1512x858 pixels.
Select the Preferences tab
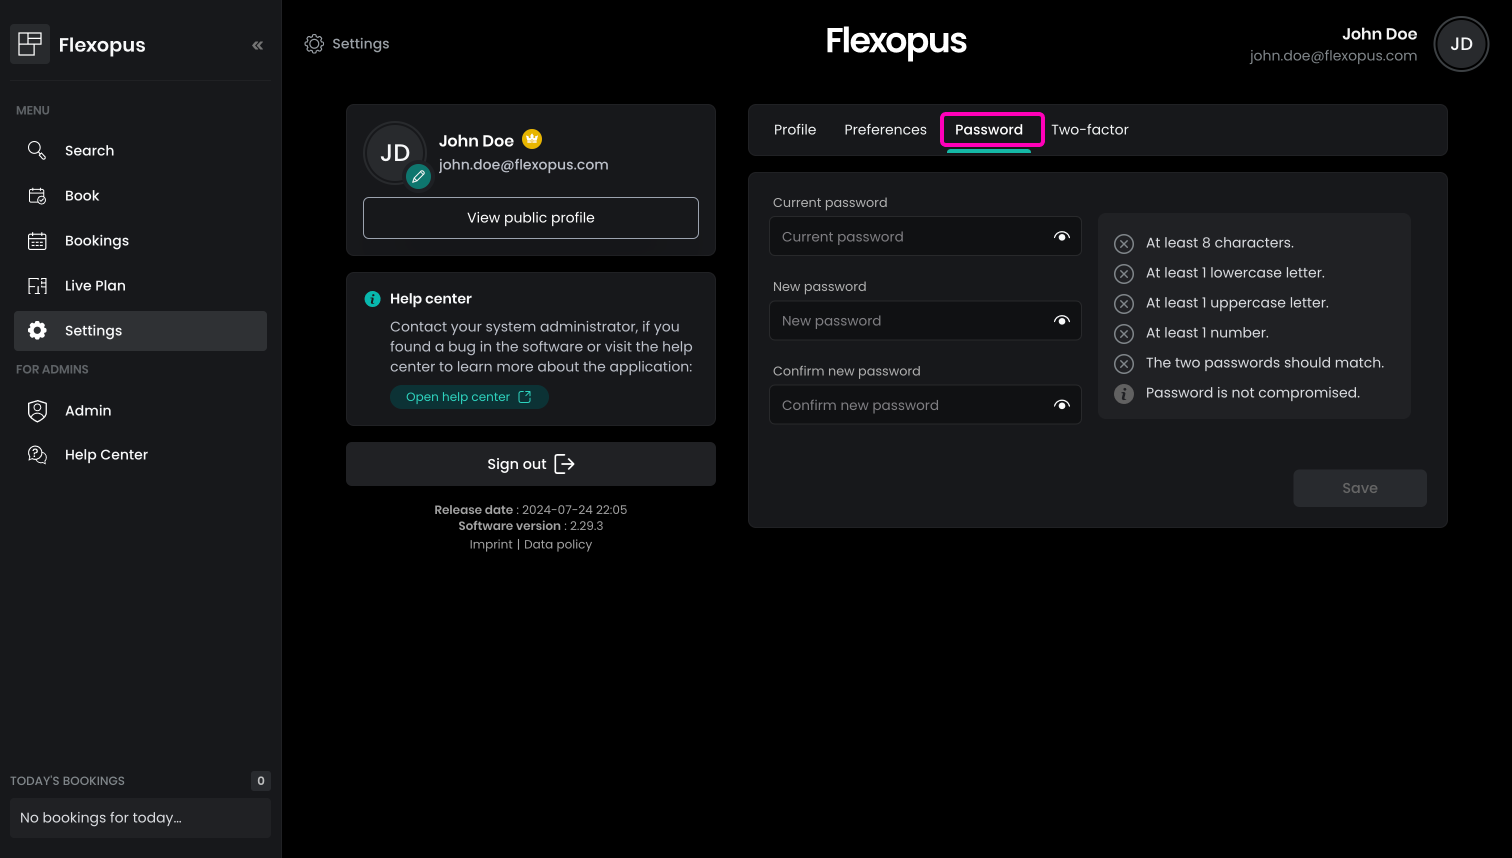(x=885, y=130)
